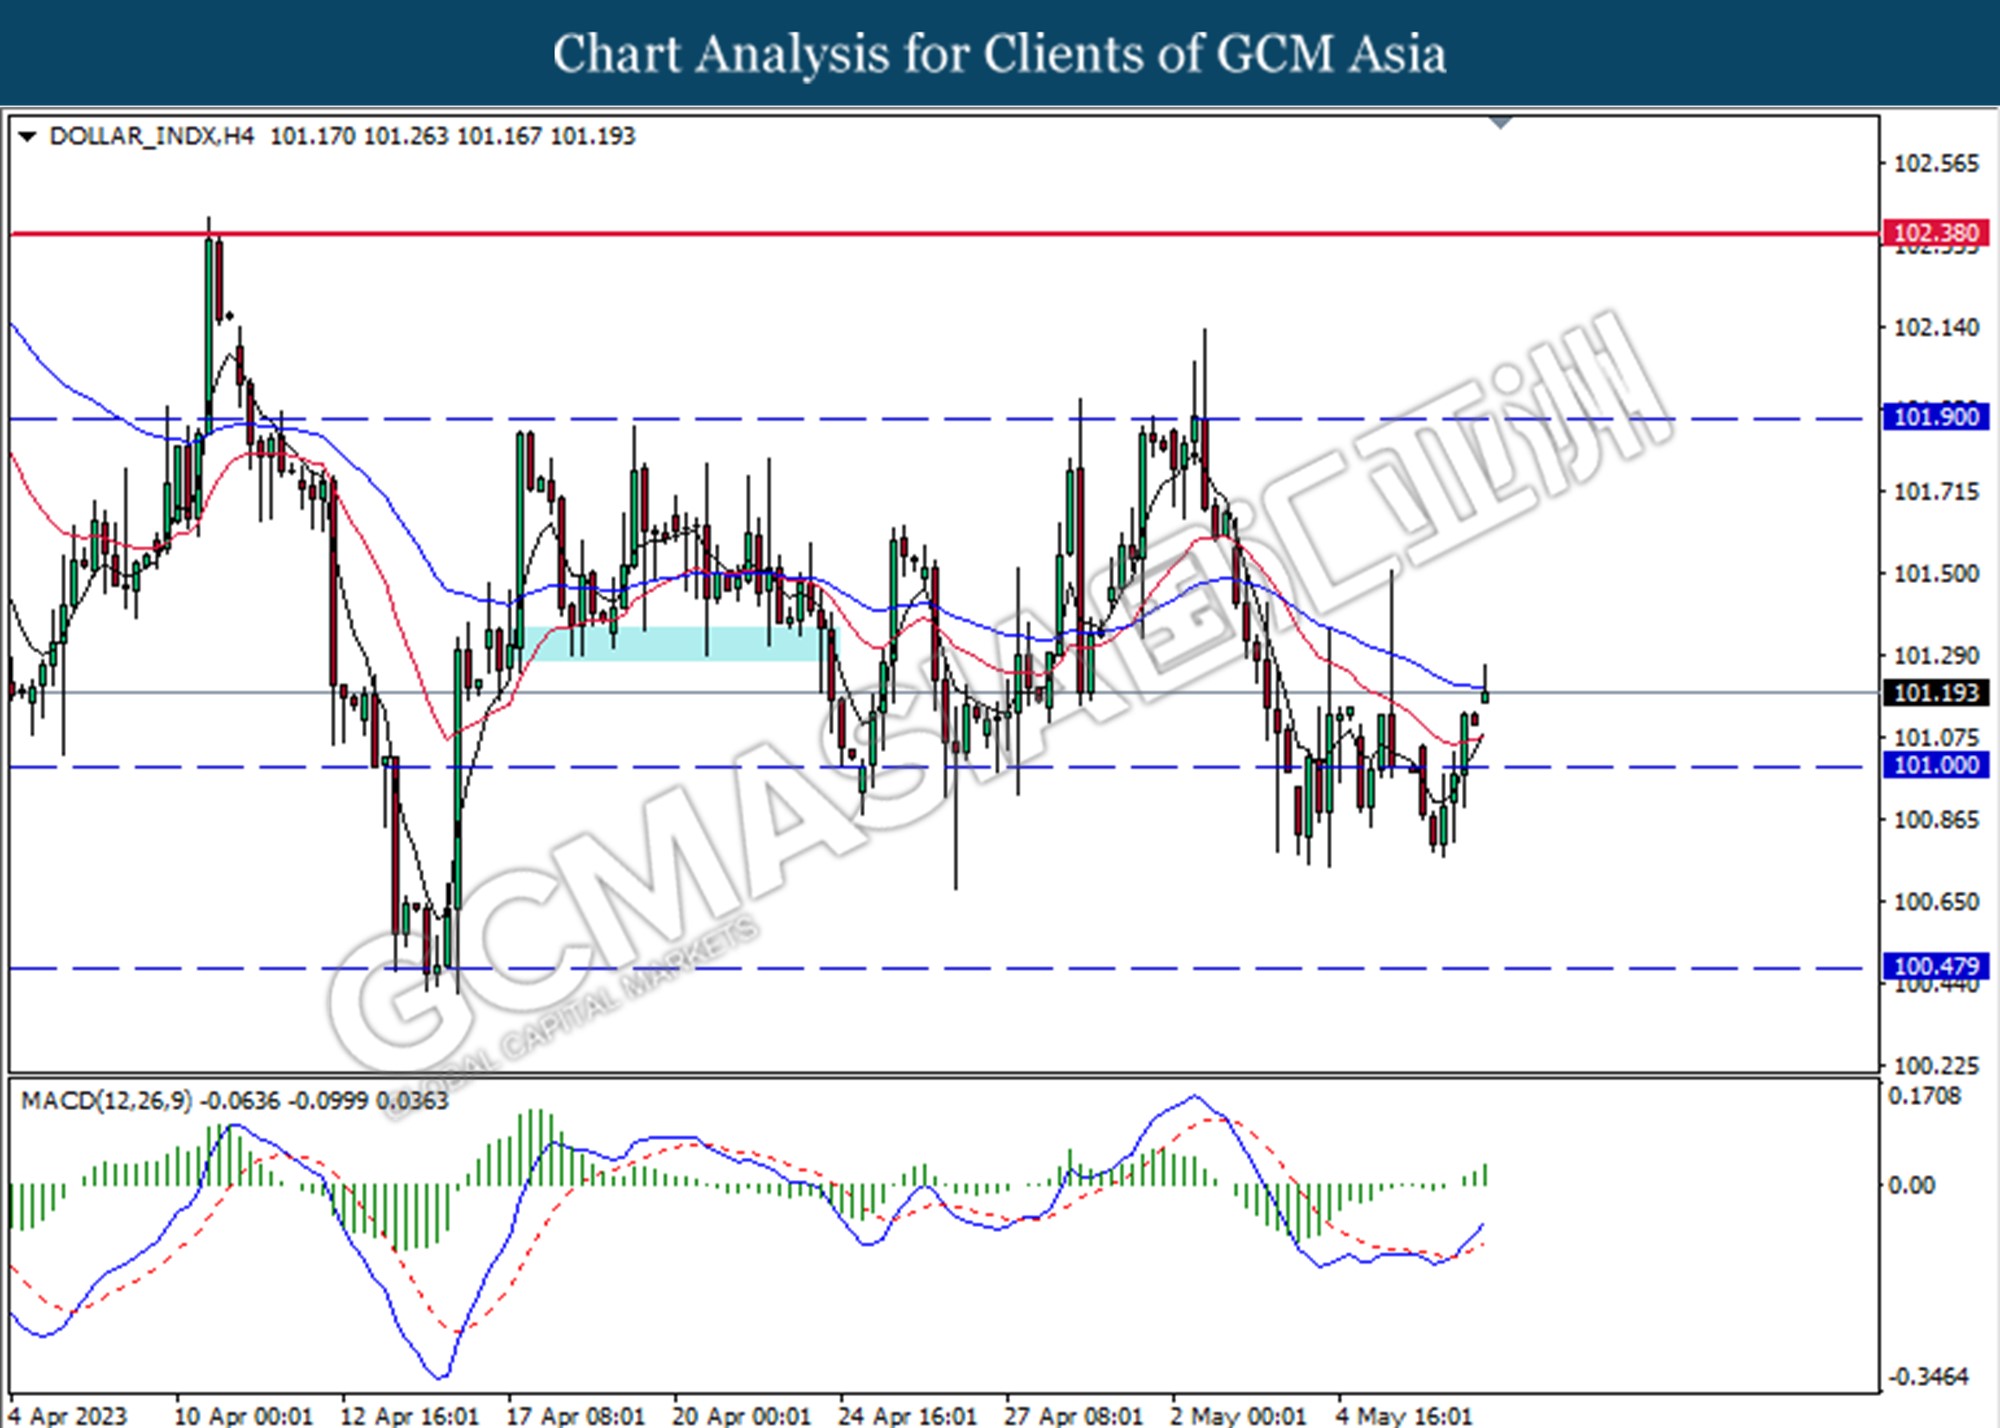Click the DOLLAR_INDX,H4 symbol label
2000x1428 pixels.
coord(152,136)
